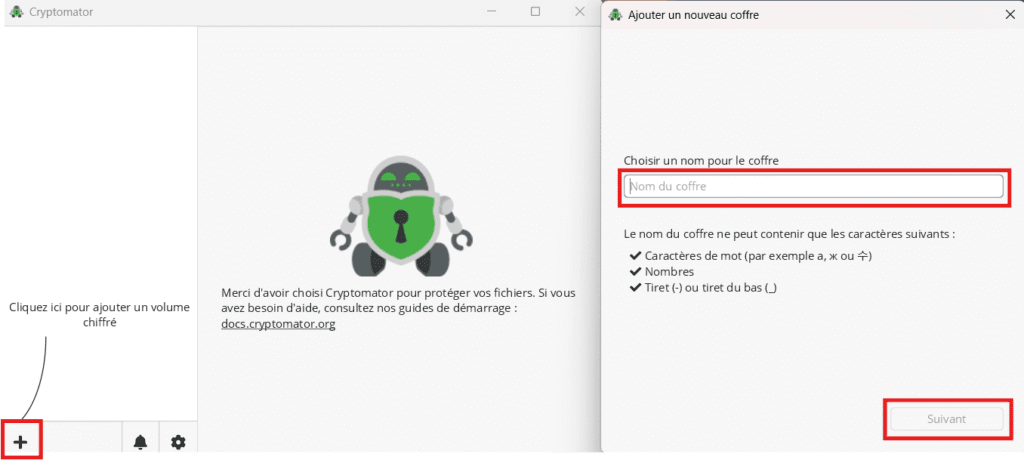
Task: Open notifications via the bell icon
Action: tap(140, 442)
